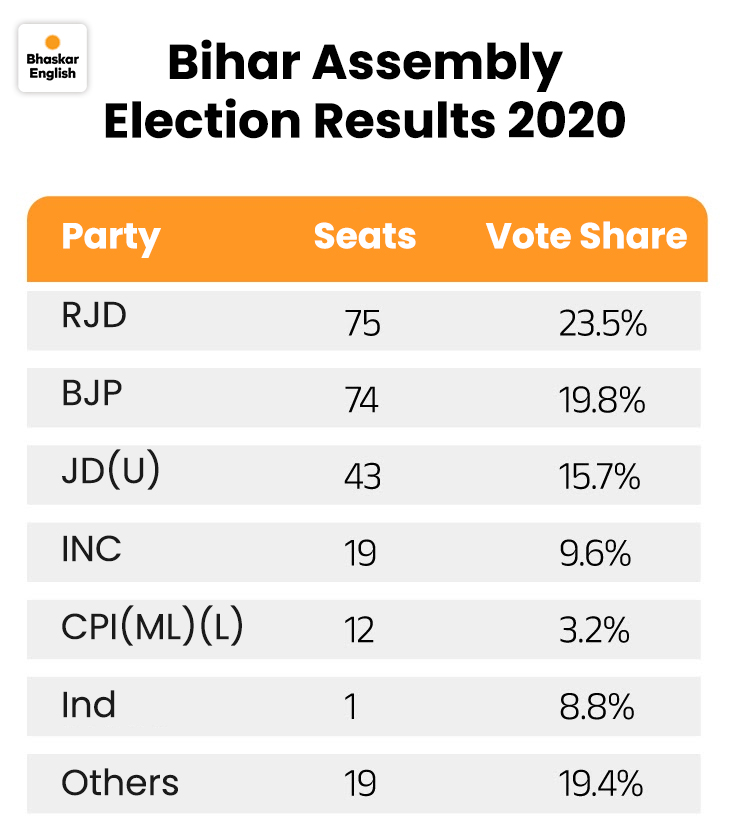730x839 pixels.
Task: Click the 9.6% vote share value
Action: click(x=596, y=554)
